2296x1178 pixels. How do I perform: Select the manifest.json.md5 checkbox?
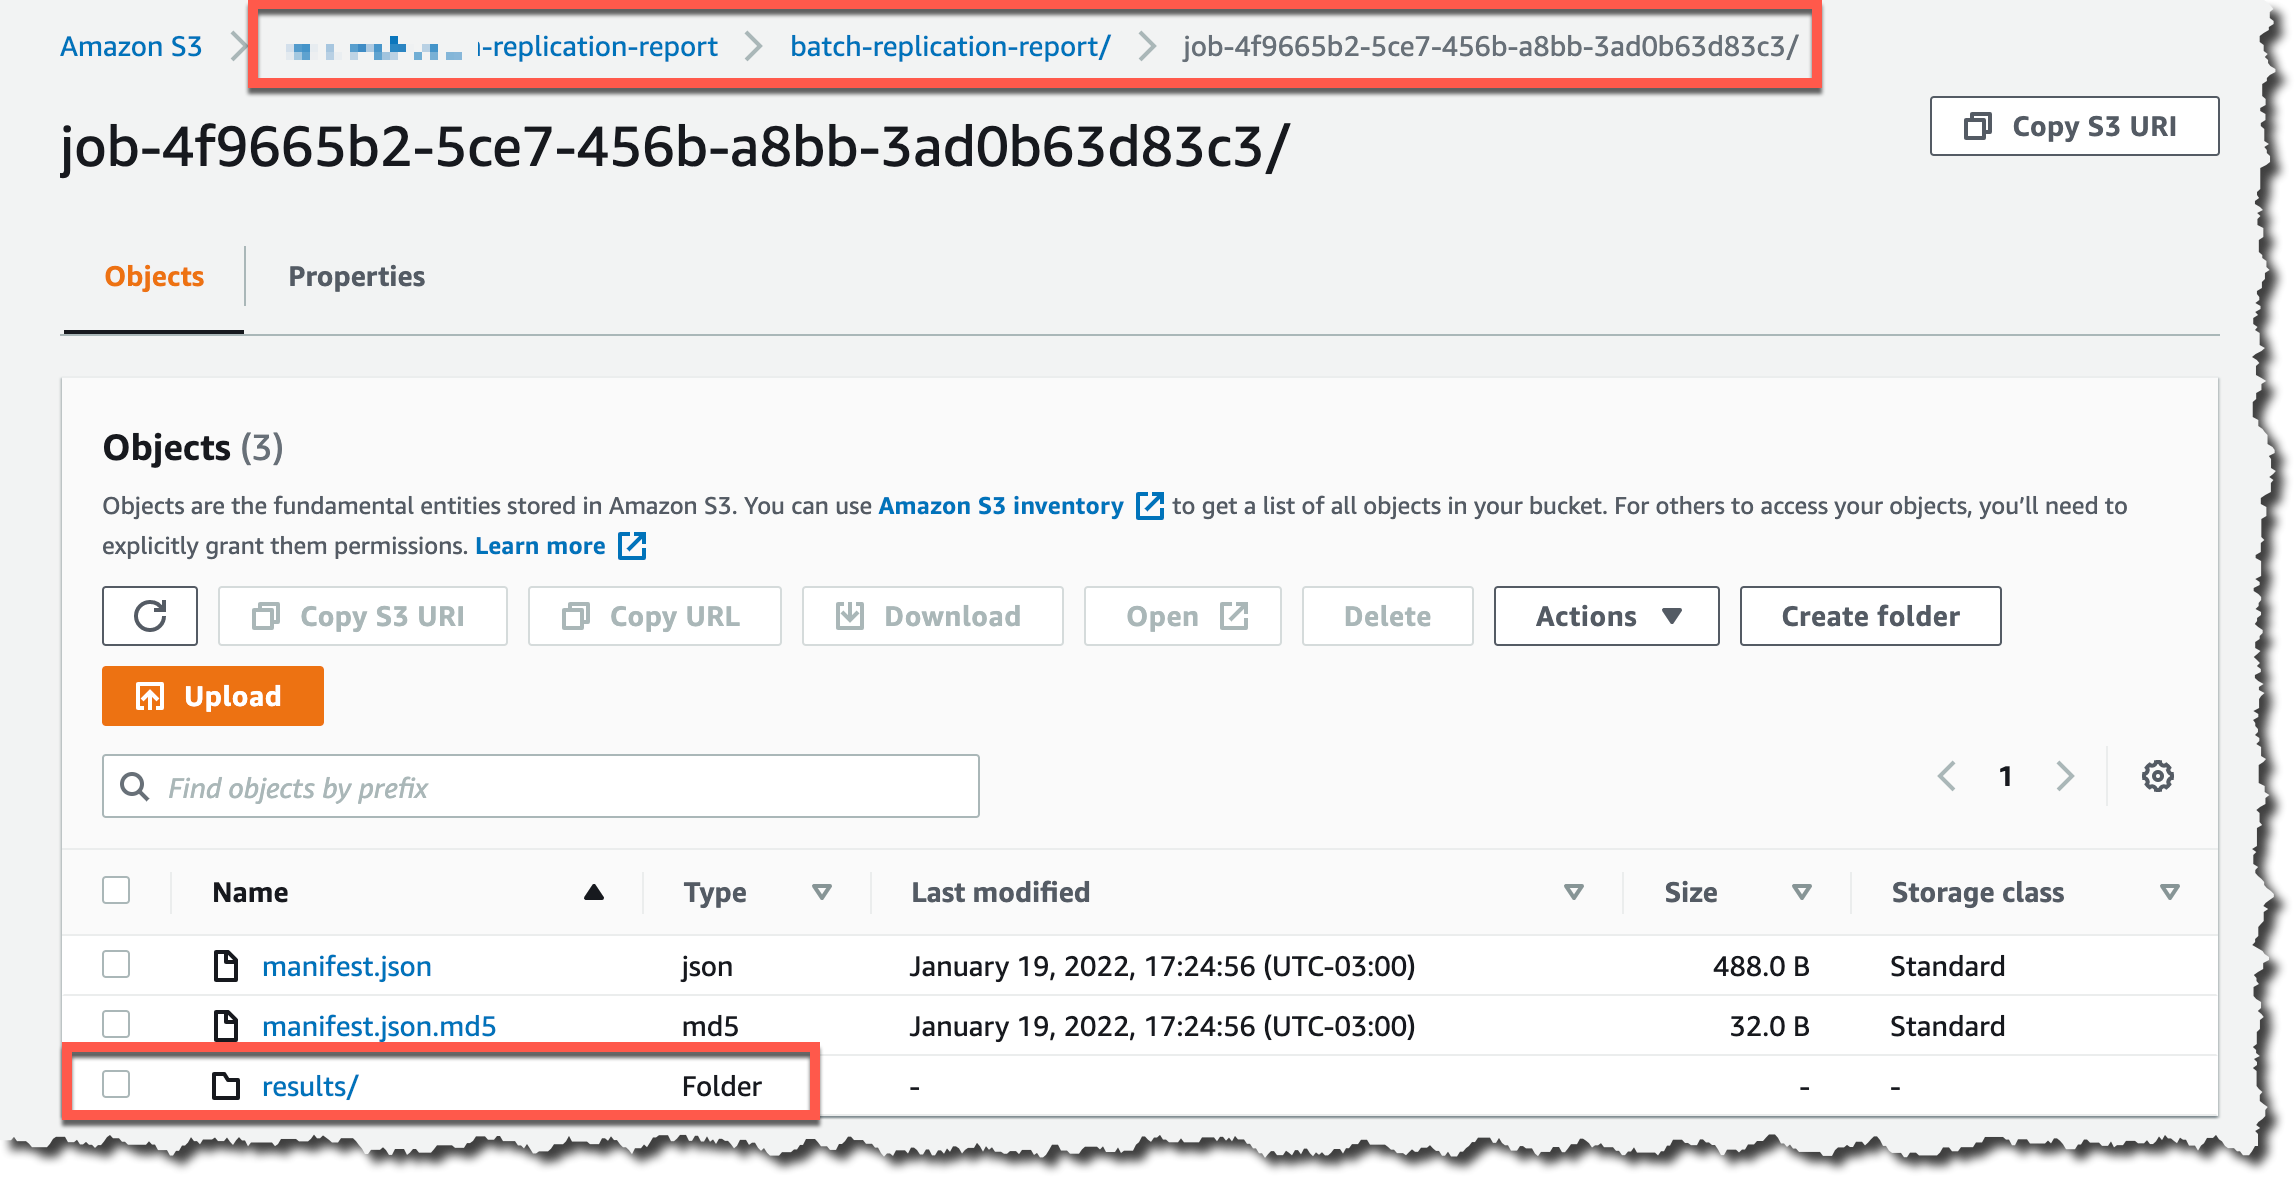pos(116,1025)
